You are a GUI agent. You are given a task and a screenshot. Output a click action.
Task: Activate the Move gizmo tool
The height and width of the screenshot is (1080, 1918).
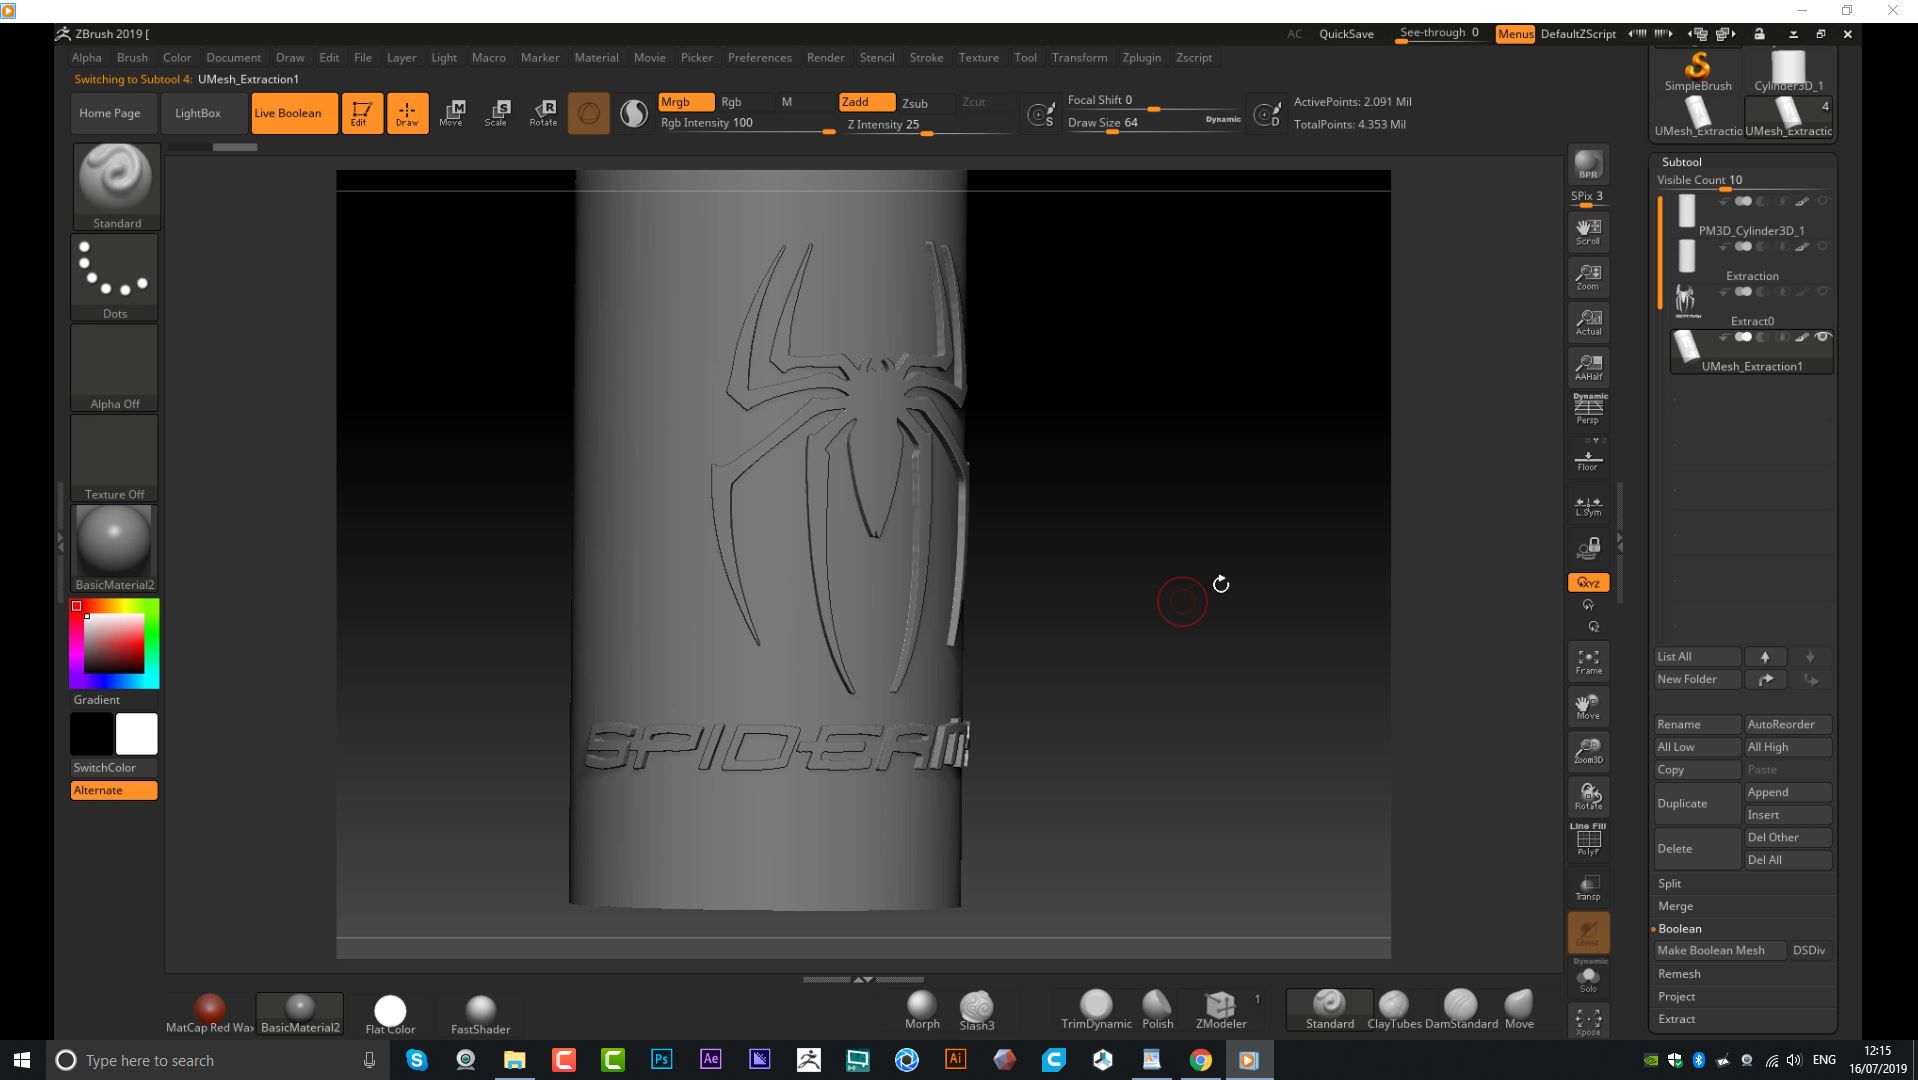[x=452, y=113]
